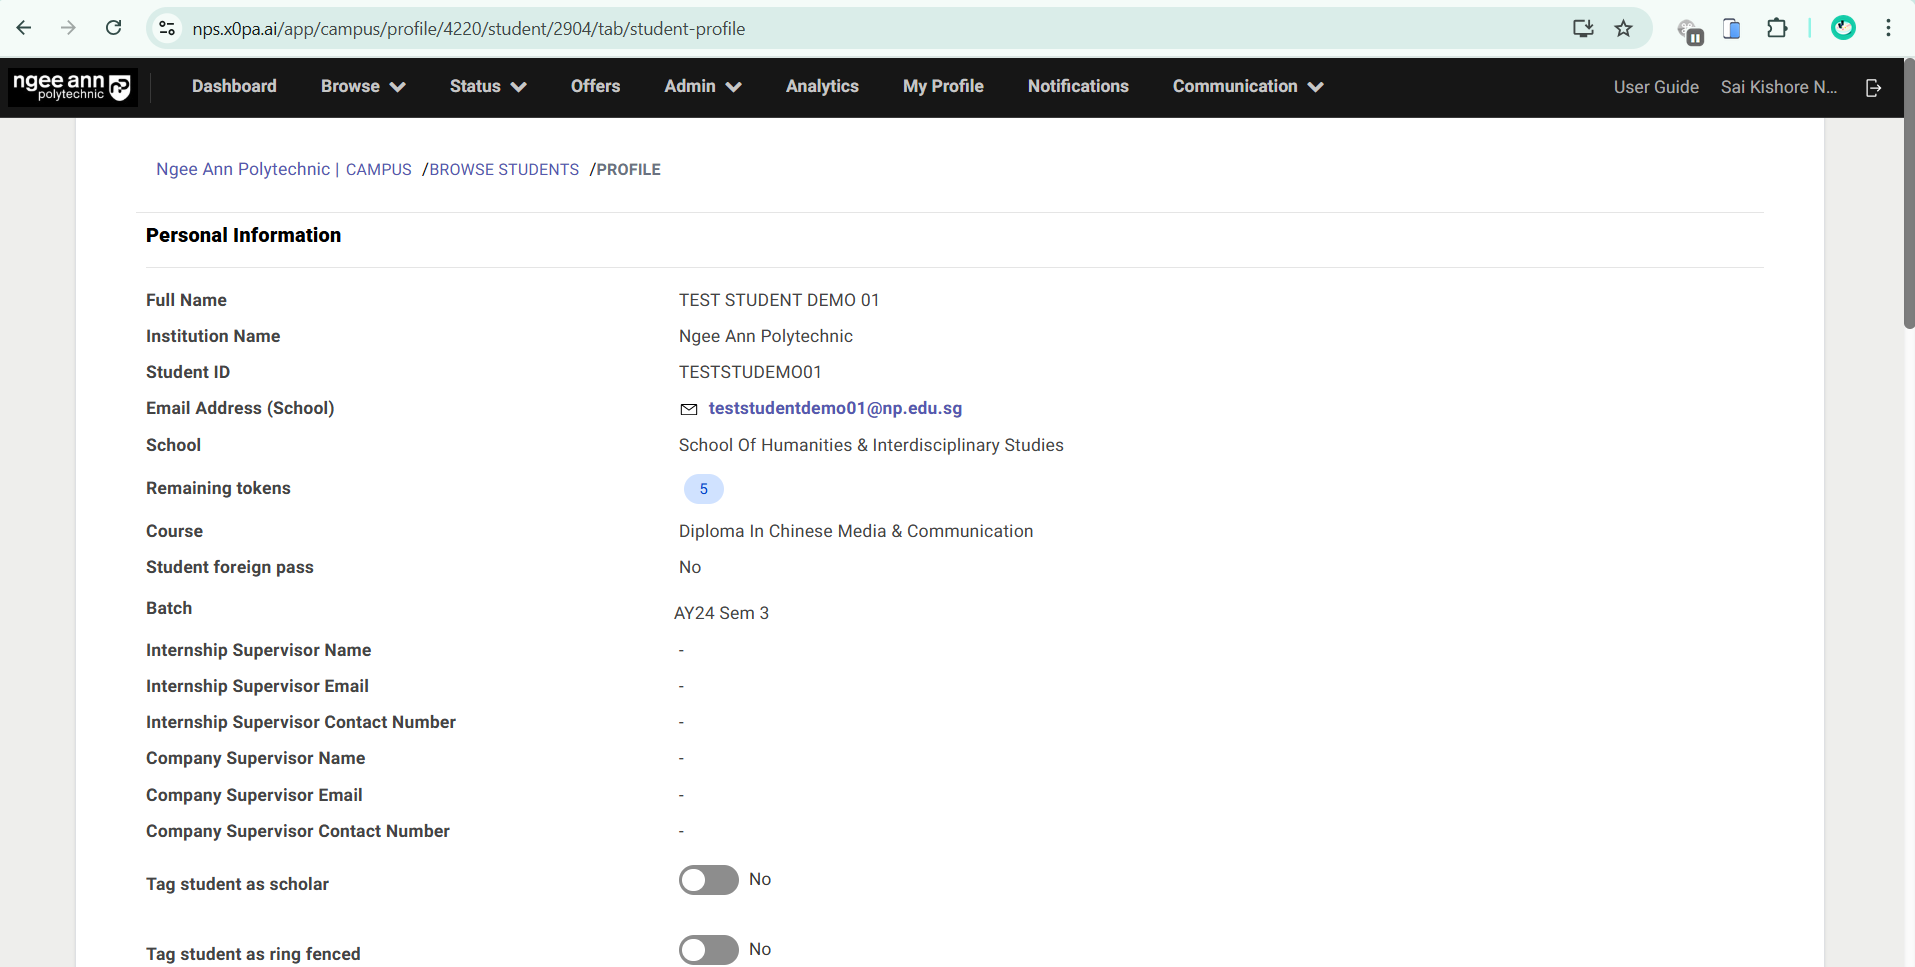Open the Analytics menu item
This screenshot has height=967, width=1915.
tap(821, 87)
